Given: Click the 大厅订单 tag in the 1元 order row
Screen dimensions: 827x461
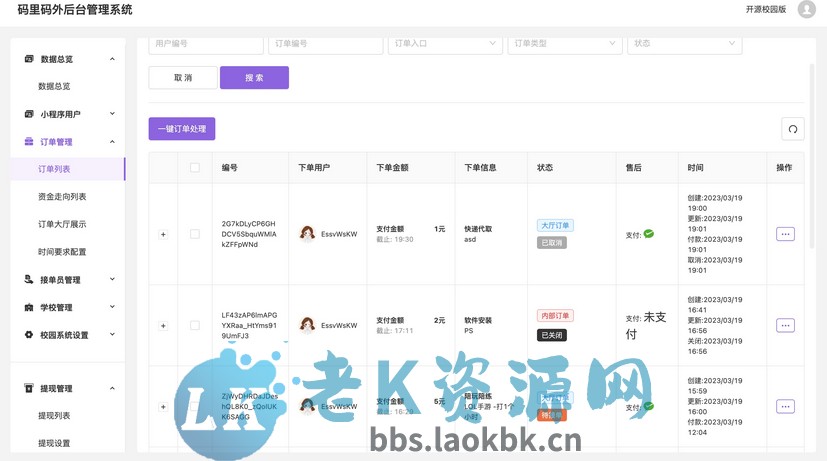Looking at the screenshot, I should [555, 225].
